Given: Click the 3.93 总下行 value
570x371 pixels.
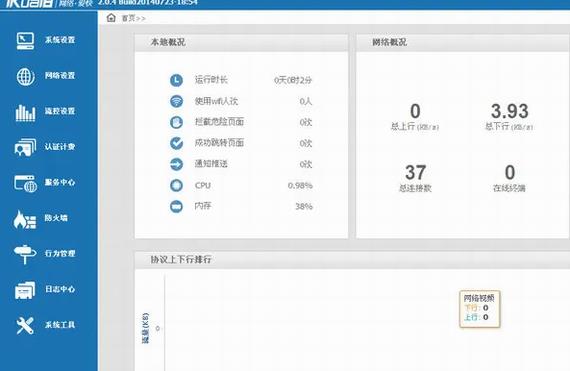Looking at the screenshot, I should (x=510, y=111).
